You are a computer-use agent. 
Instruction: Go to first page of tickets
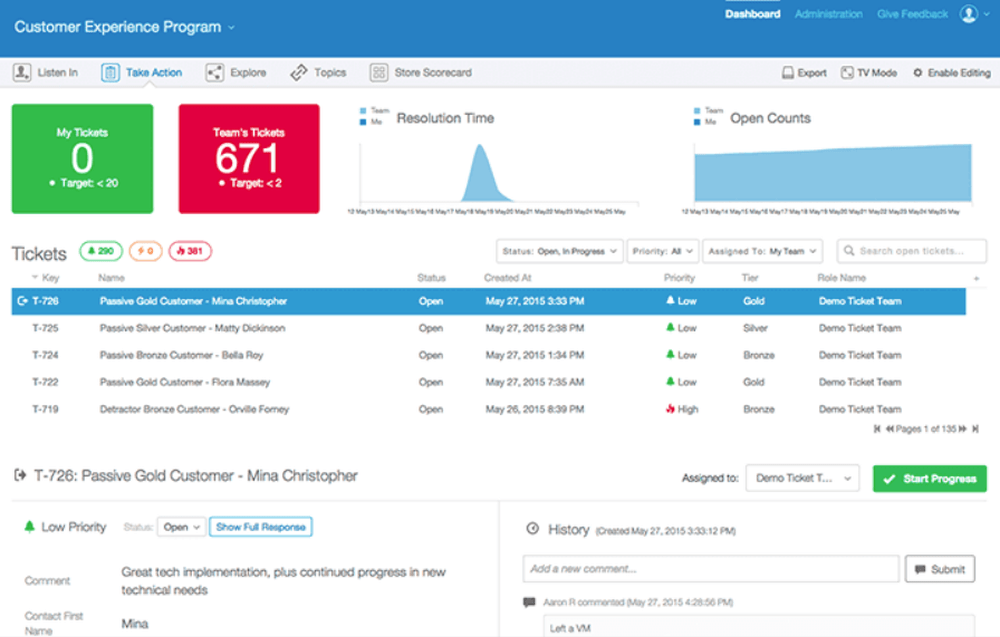pos(878,429)
